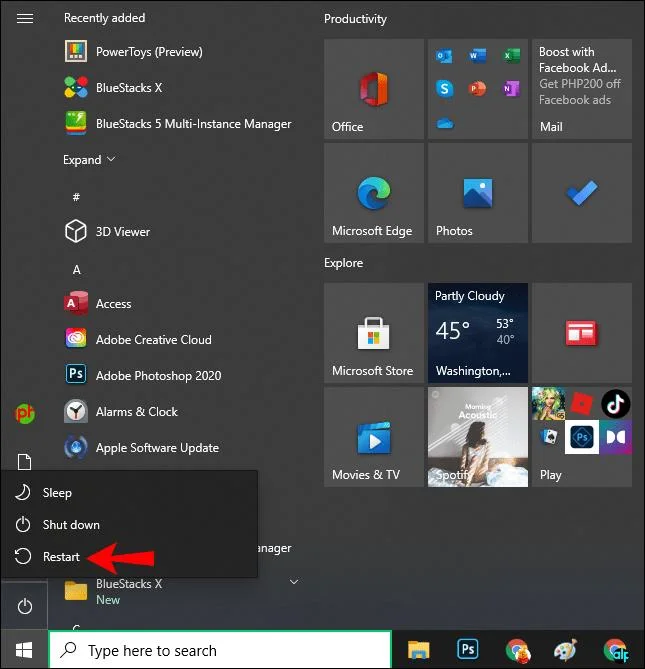Open Solitaire cards icon in Play tile
The image size is (645, 669).
549,437
